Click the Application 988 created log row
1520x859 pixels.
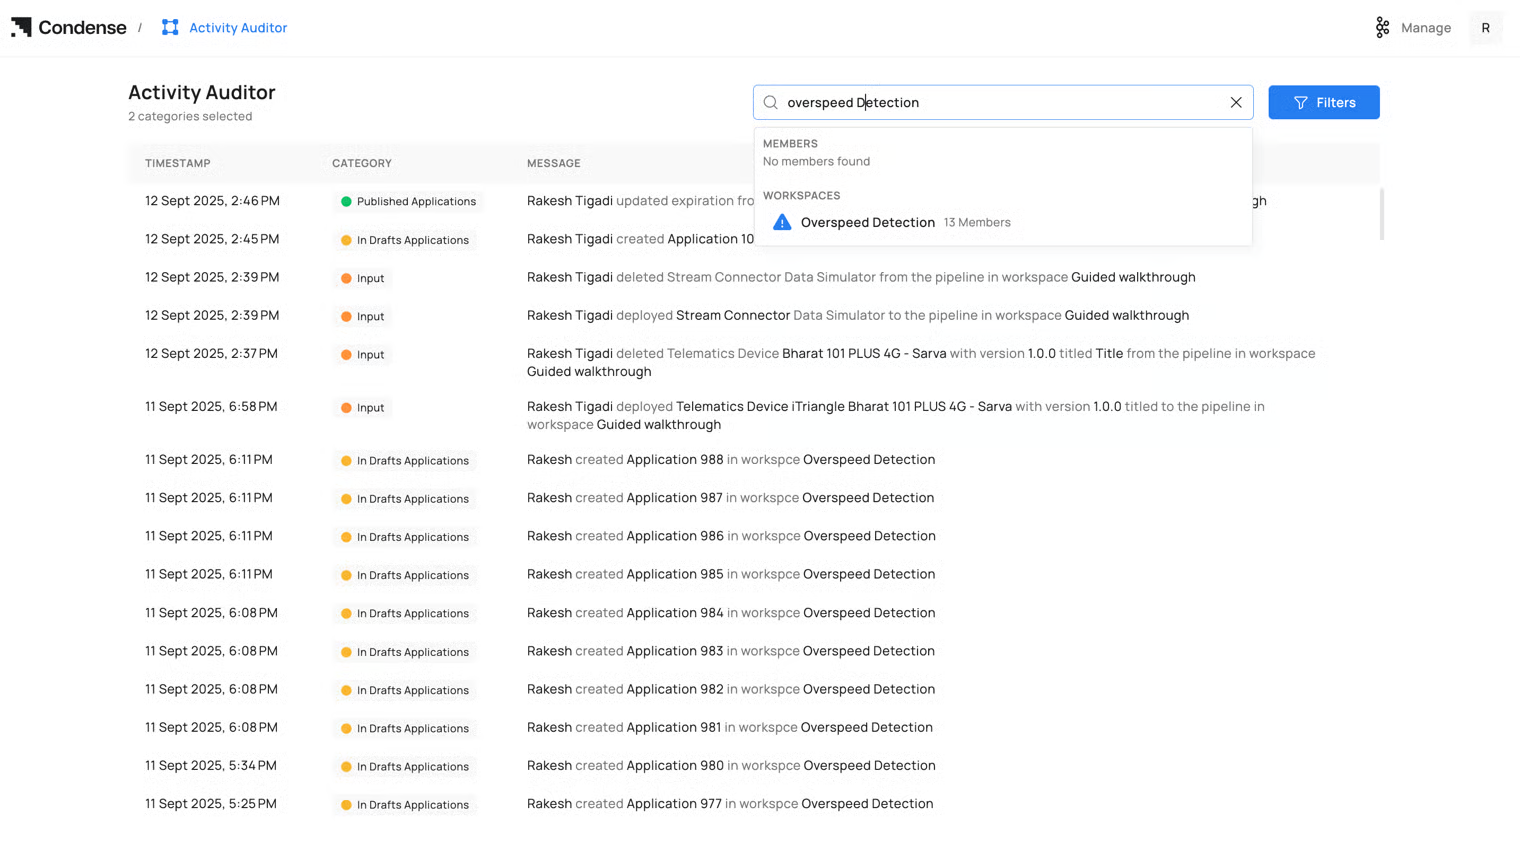coord(730,460)
